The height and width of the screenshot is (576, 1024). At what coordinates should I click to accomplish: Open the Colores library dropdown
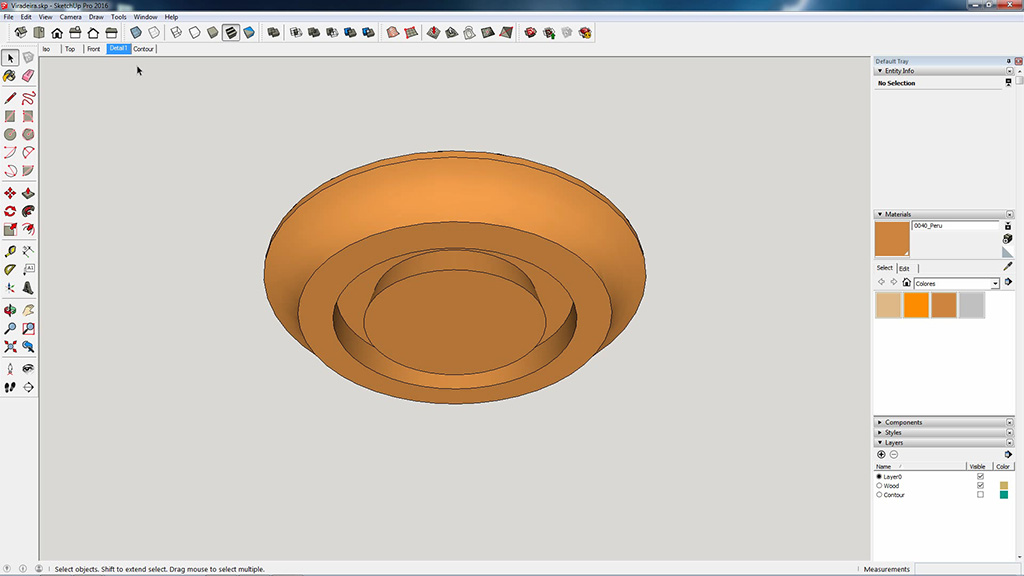[x=995, y=283]
